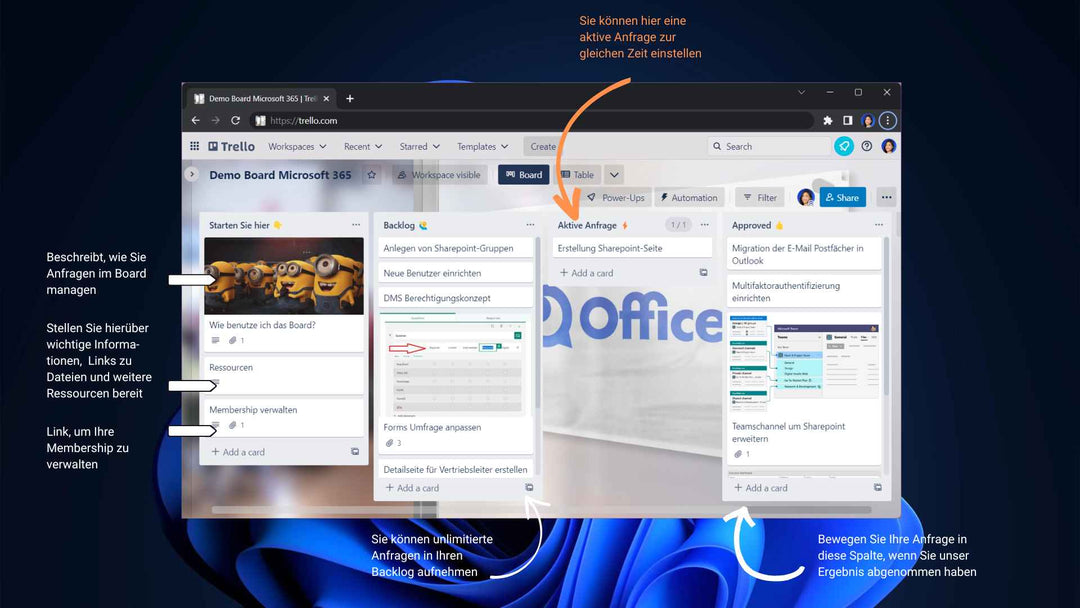Open the help question mark icon

(x=867, y=146)
